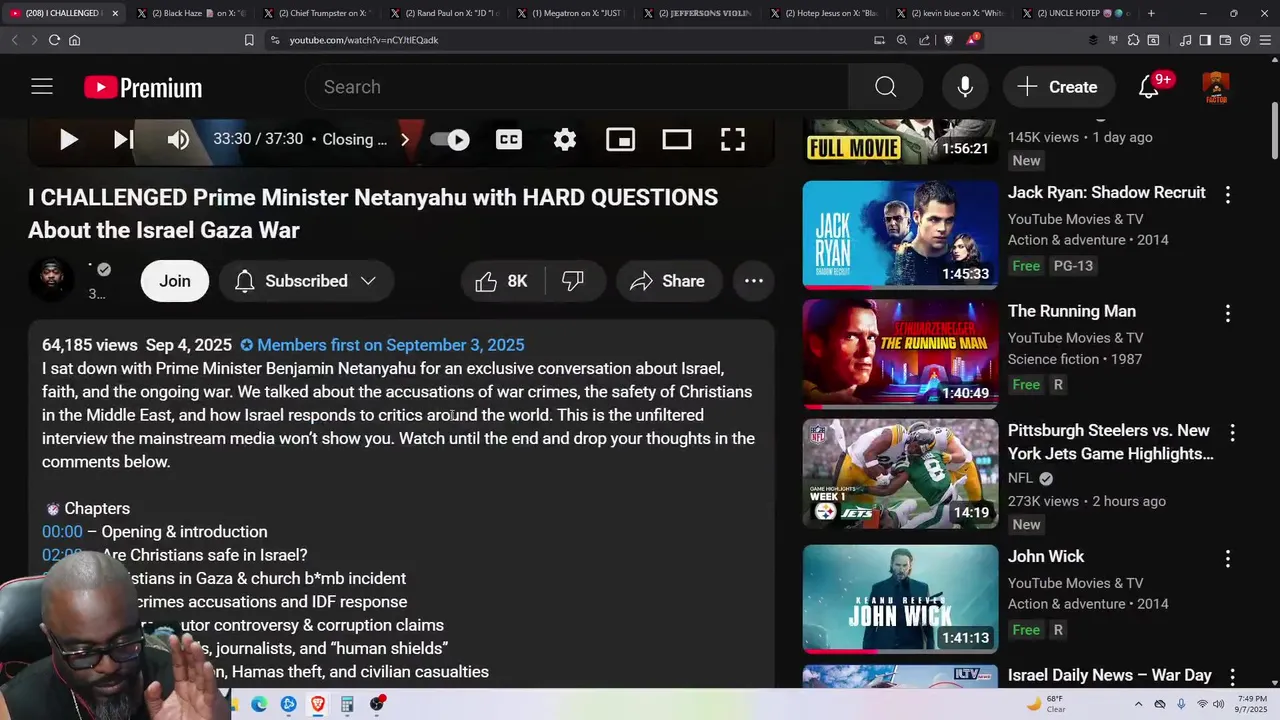Toggle autoplay switch in player
This screenshot has height=720, width=1280.
450,140
